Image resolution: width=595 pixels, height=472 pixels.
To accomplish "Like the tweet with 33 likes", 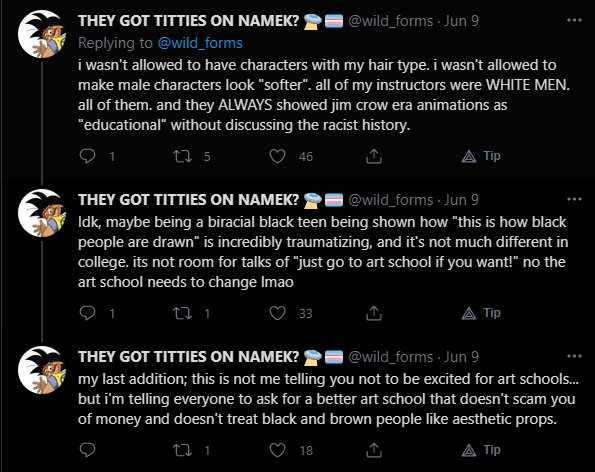I will click(277, 313).
